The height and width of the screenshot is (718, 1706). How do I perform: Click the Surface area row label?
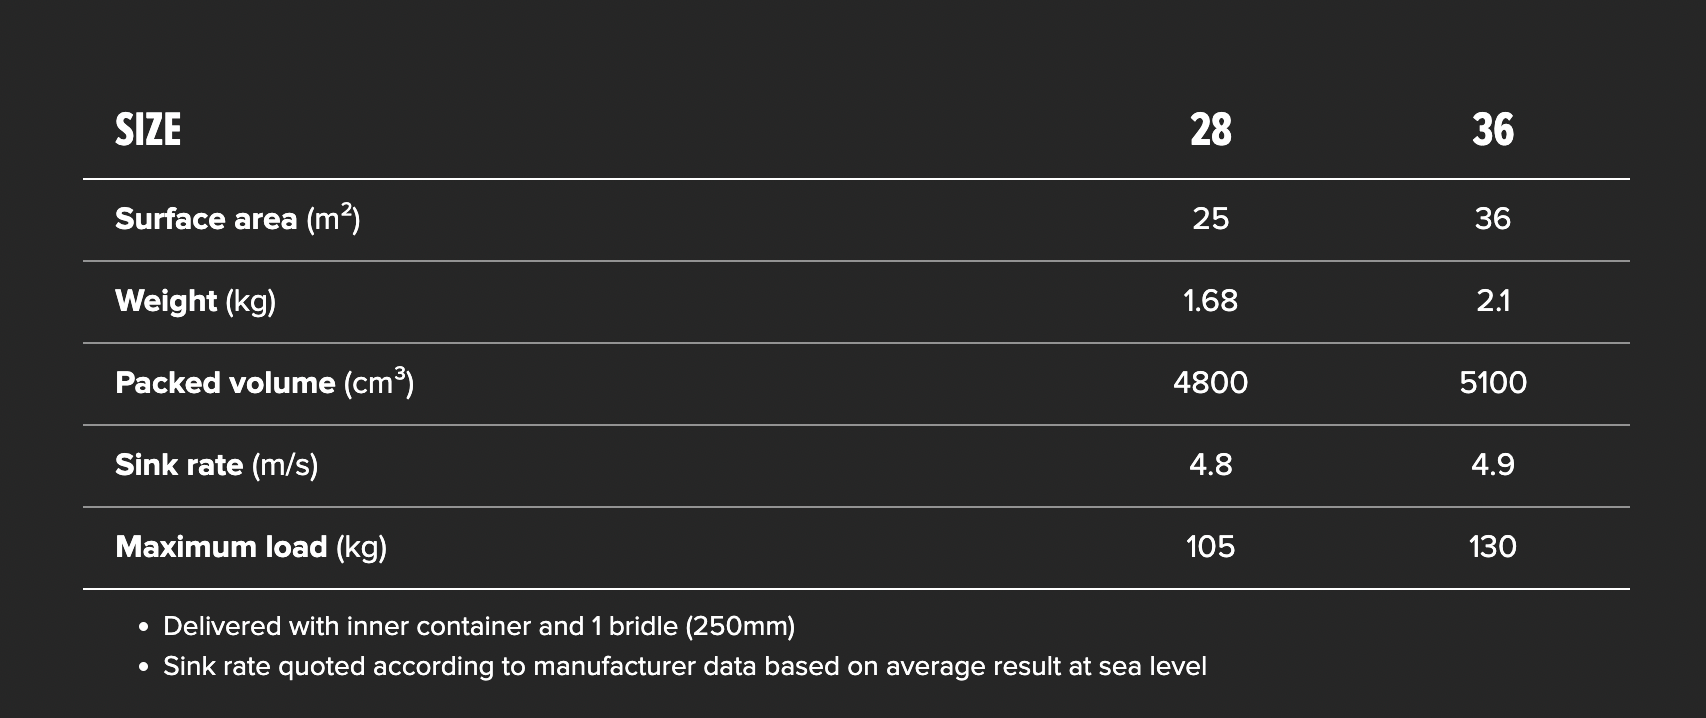click(x=237, y=219)
